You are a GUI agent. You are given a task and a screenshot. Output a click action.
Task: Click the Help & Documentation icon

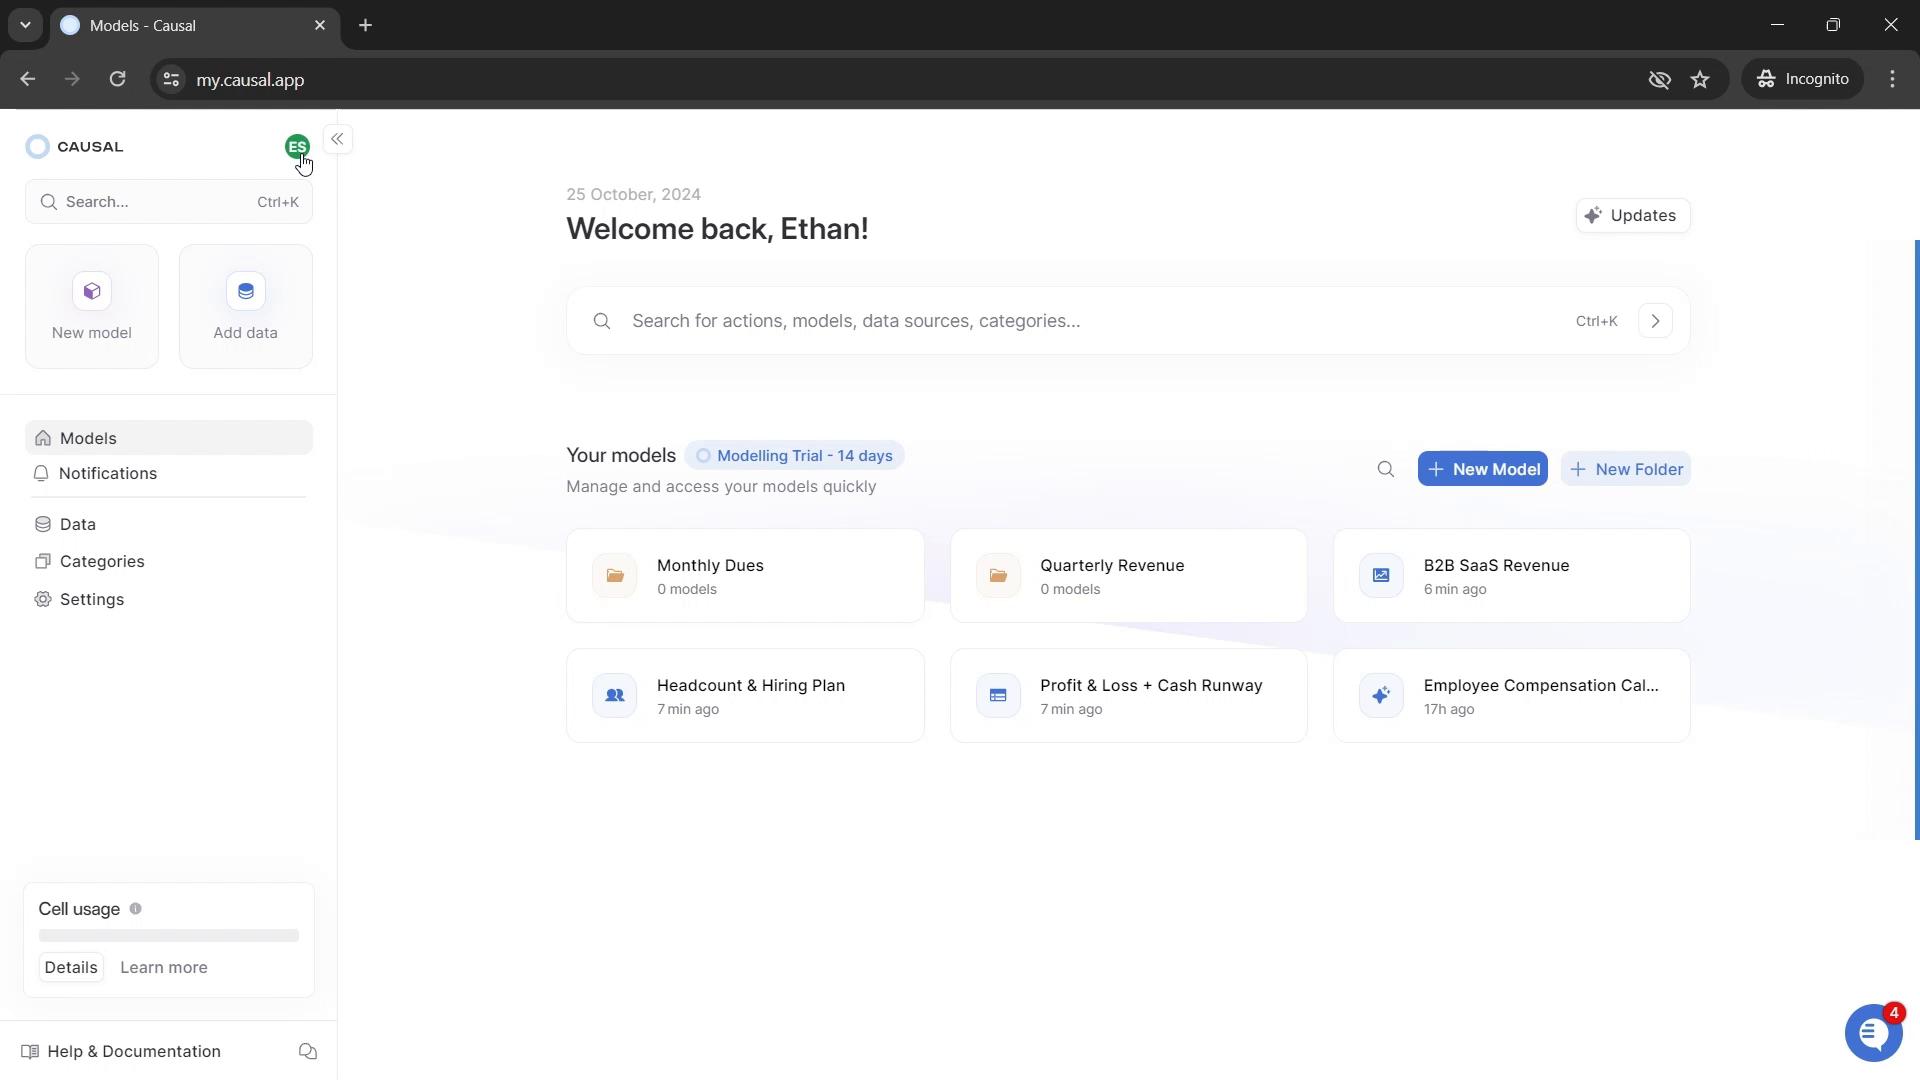(29, 1051)
